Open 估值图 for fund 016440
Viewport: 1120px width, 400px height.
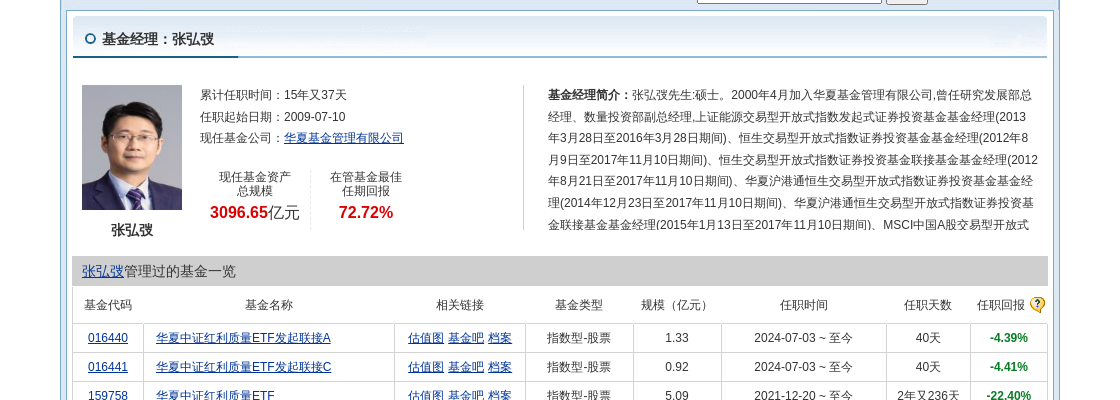[x=426, y=338]
